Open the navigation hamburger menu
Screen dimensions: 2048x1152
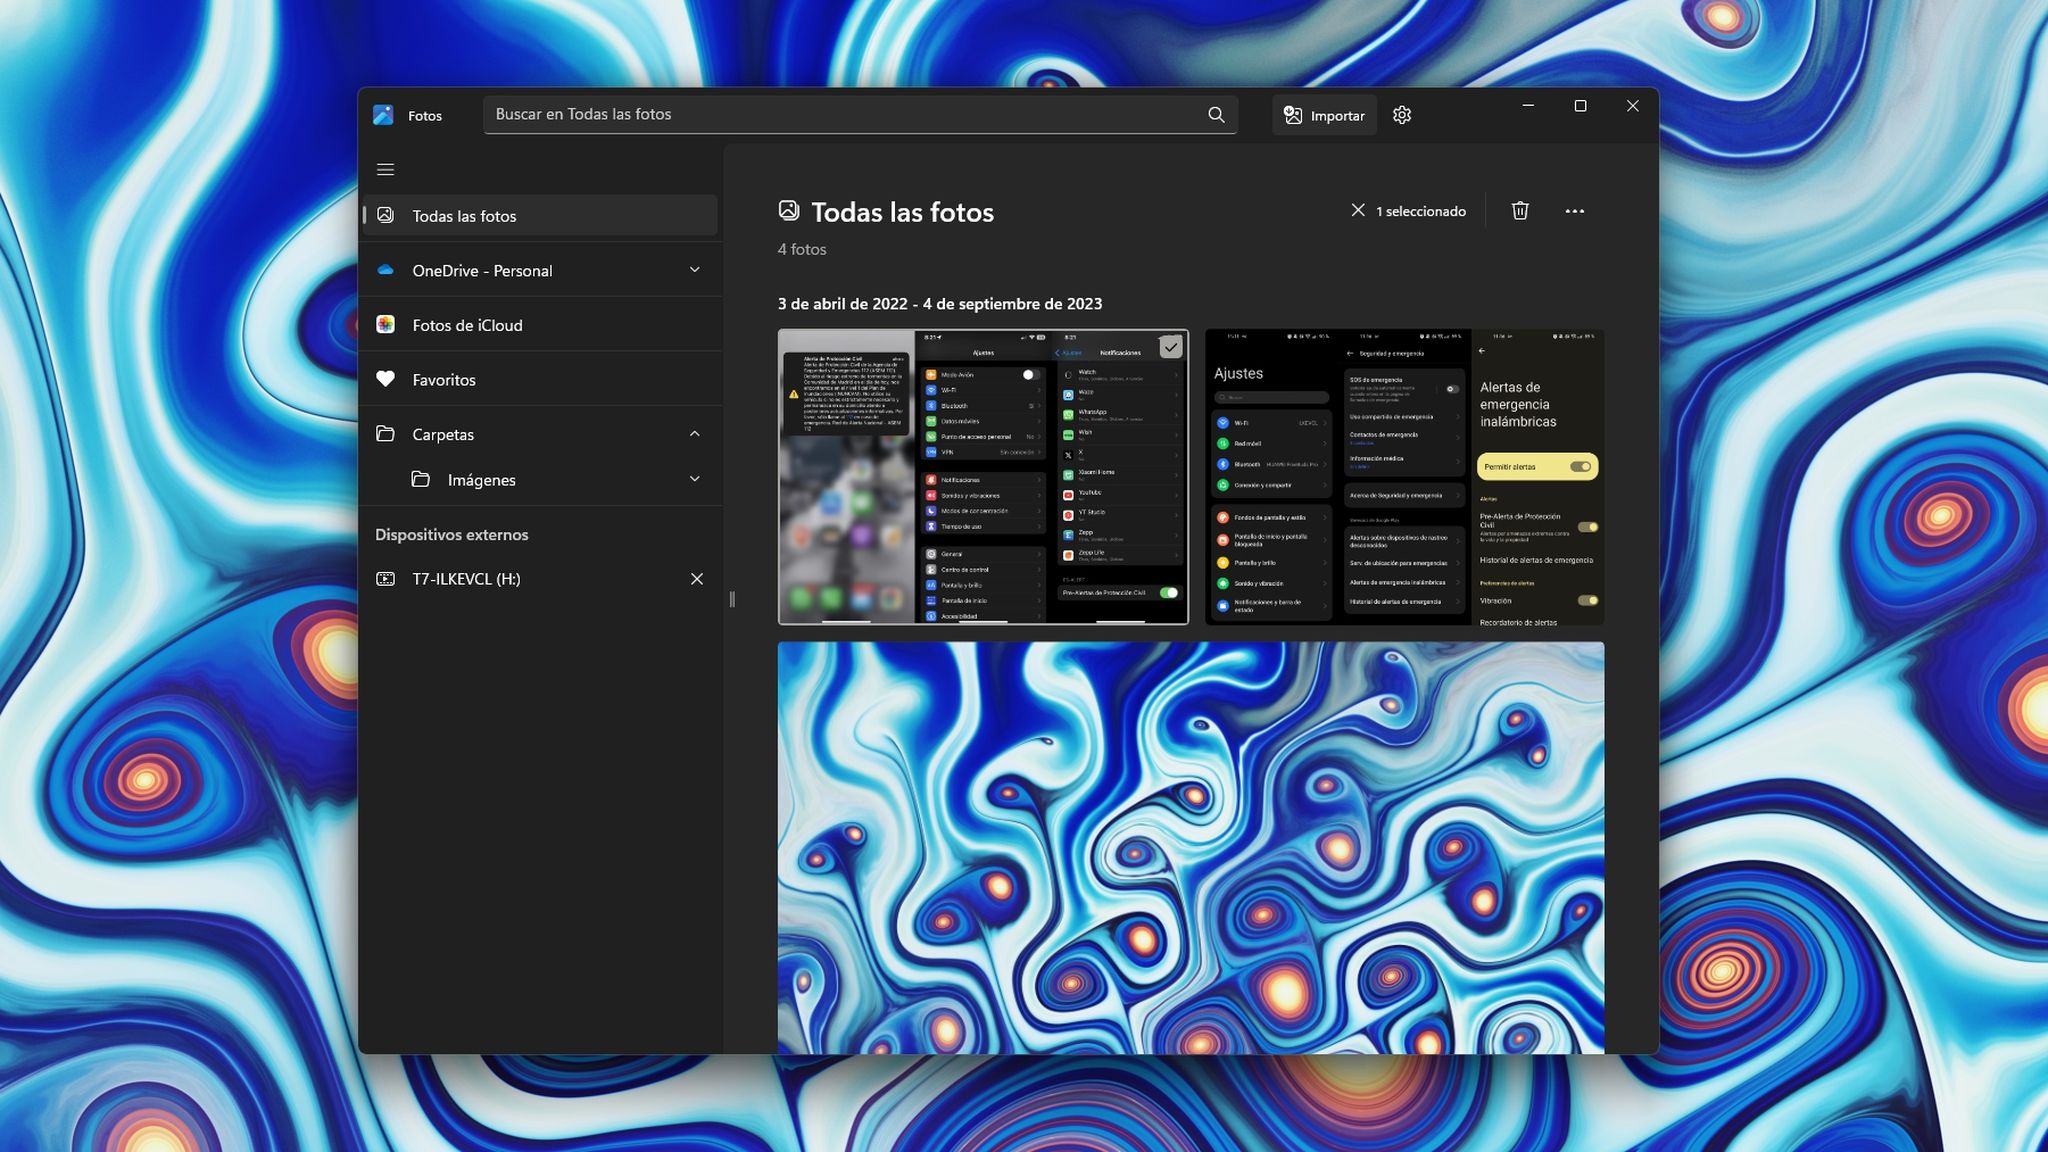click(x=386, y=169)
